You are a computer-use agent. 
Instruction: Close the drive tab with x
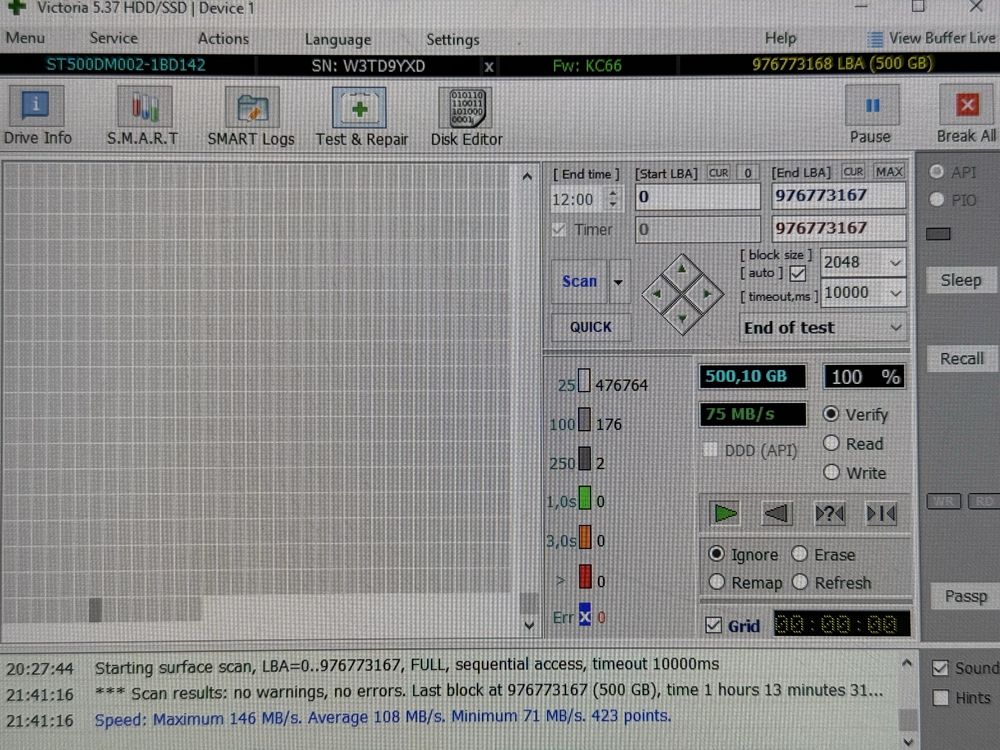coord(489,66)
